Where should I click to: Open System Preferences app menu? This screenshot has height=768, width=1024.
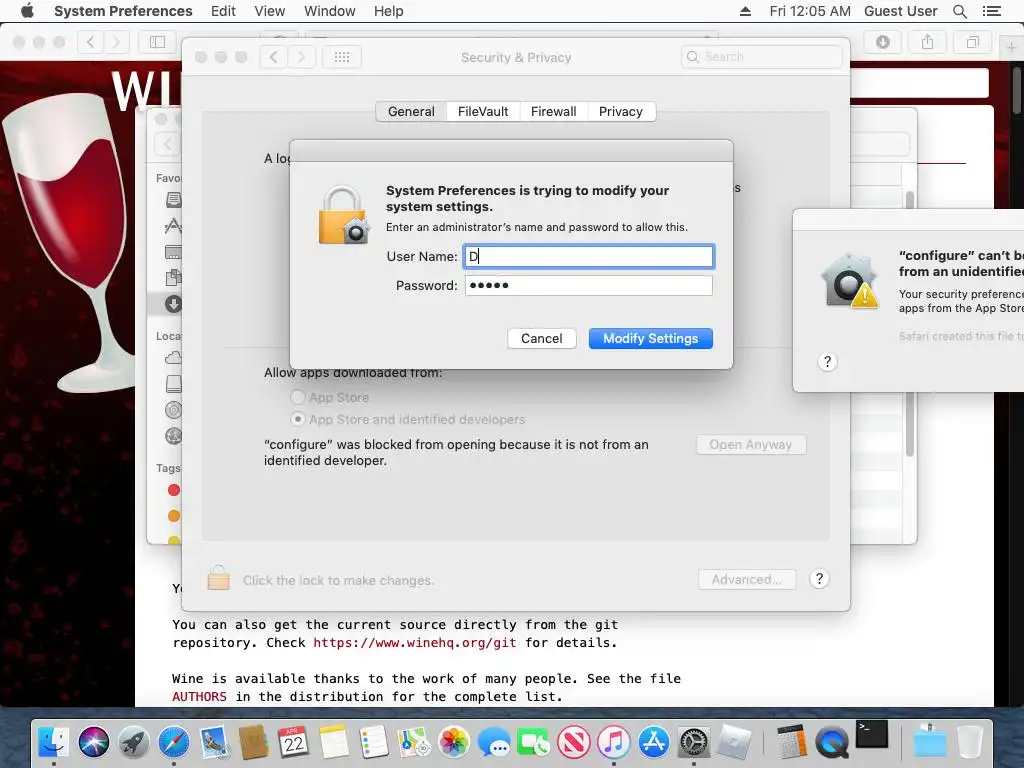(123, 11)
